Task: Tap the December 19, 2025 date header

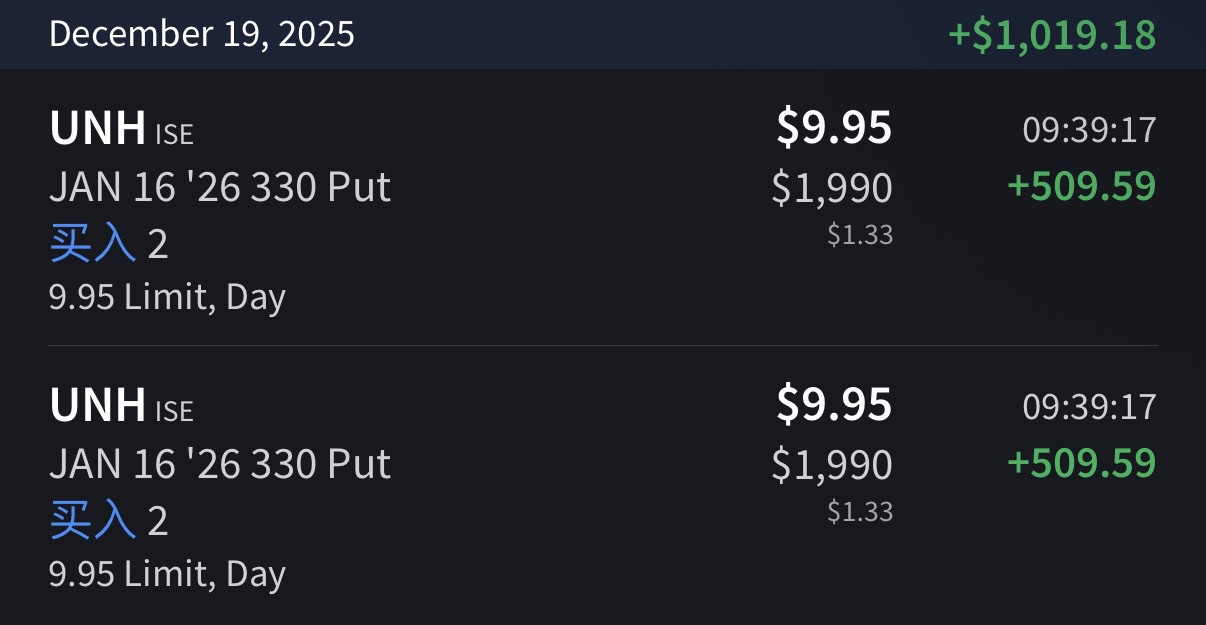Action: click(x=201, y=34)
